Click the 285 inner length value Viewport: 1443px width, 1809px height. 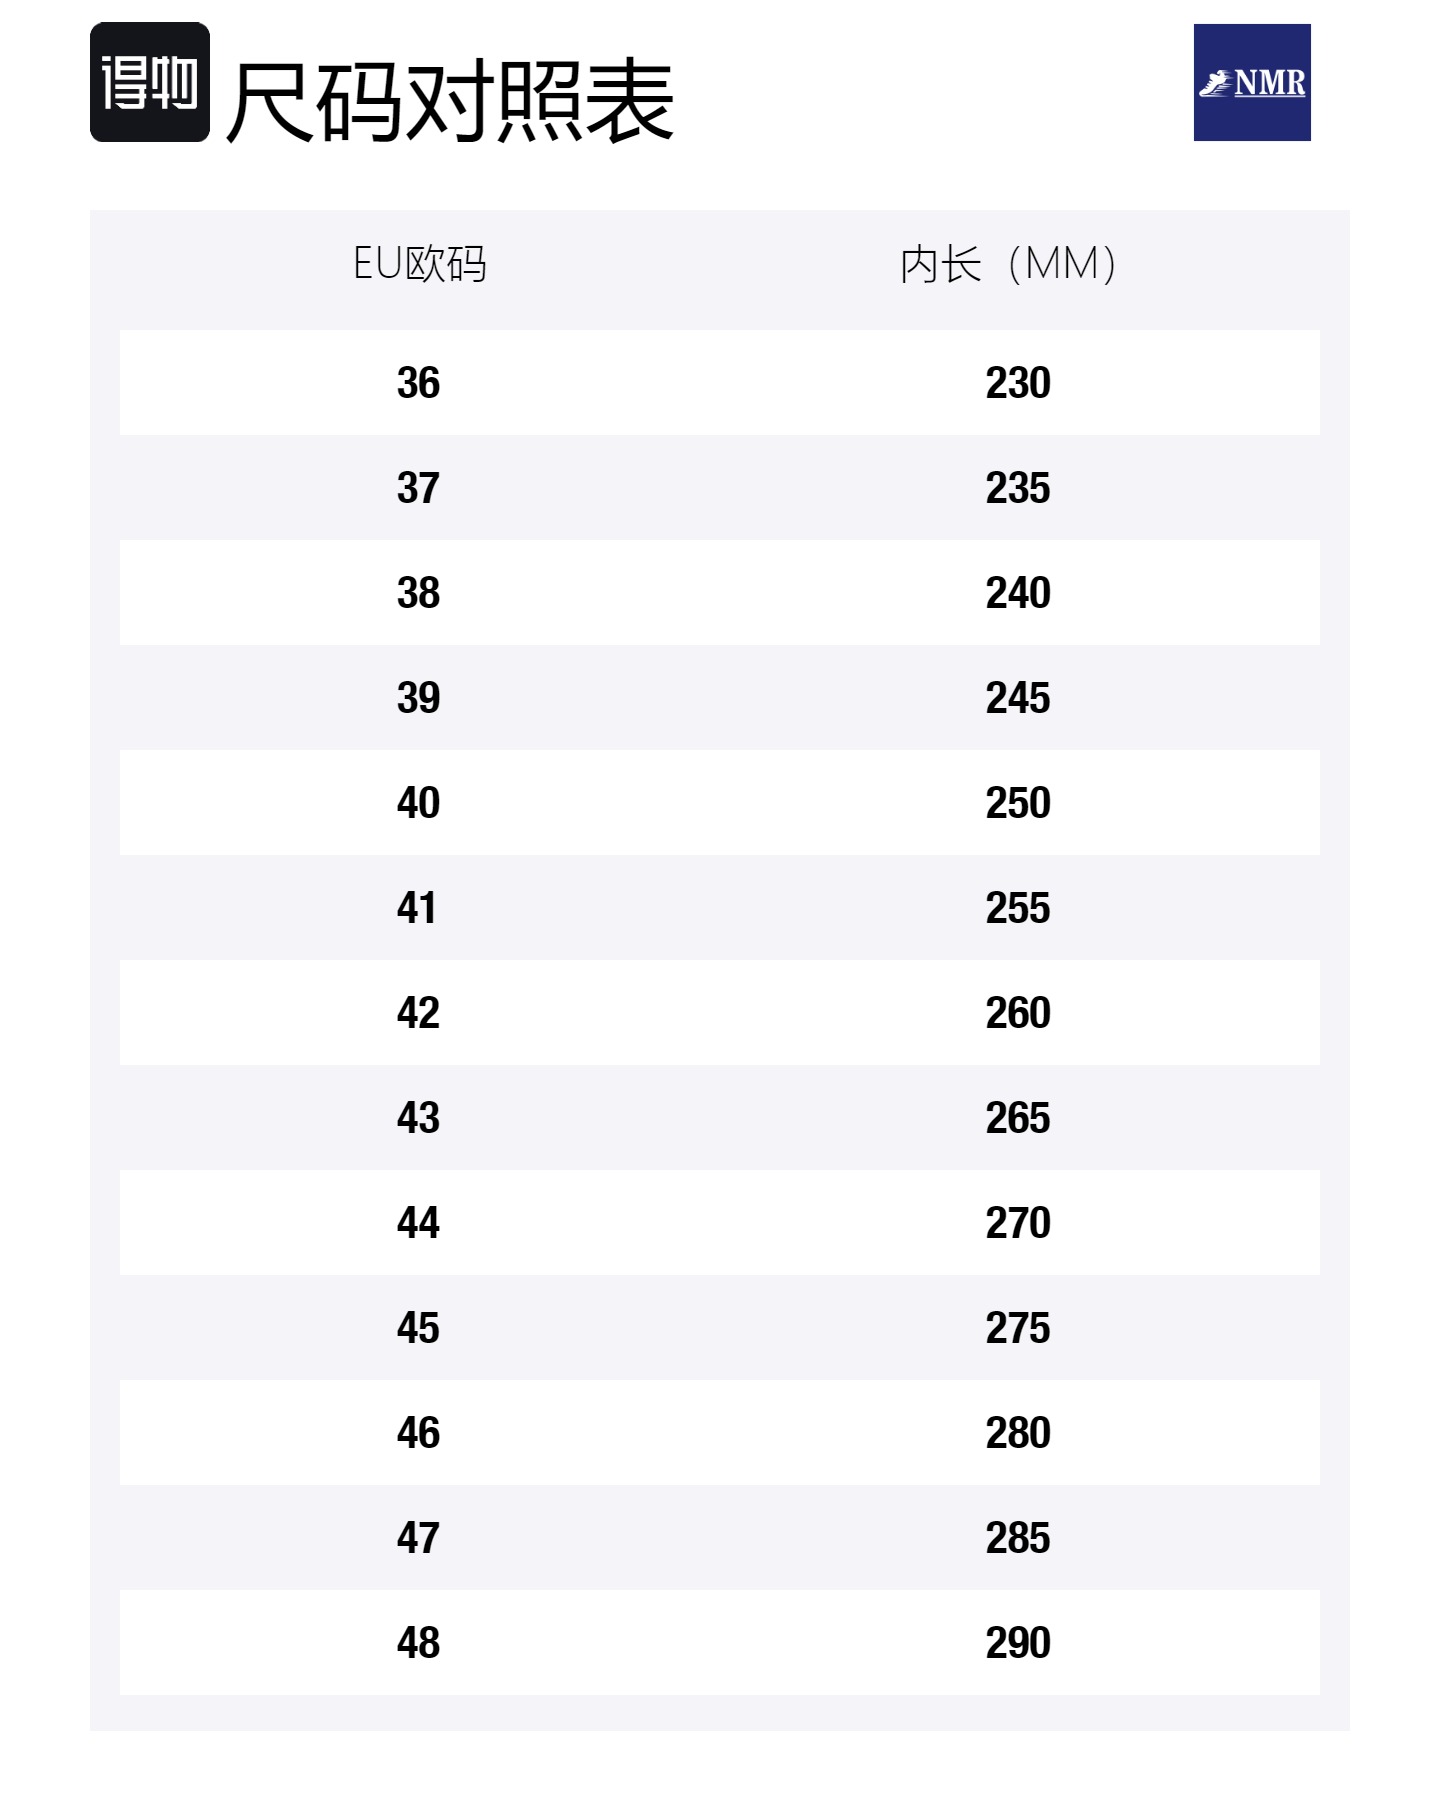(1018, 1538)
